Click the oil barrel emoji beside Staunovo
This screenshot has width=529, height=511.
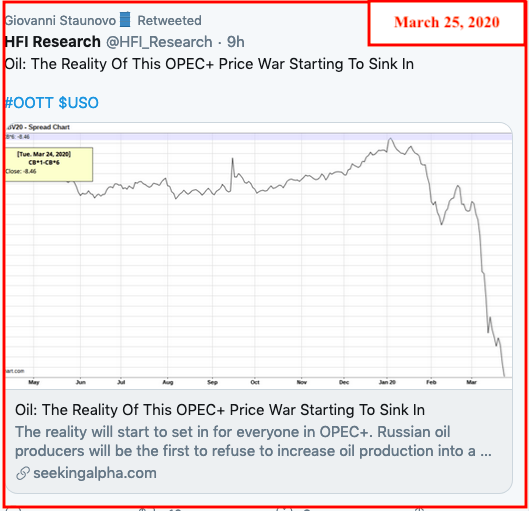125,20
